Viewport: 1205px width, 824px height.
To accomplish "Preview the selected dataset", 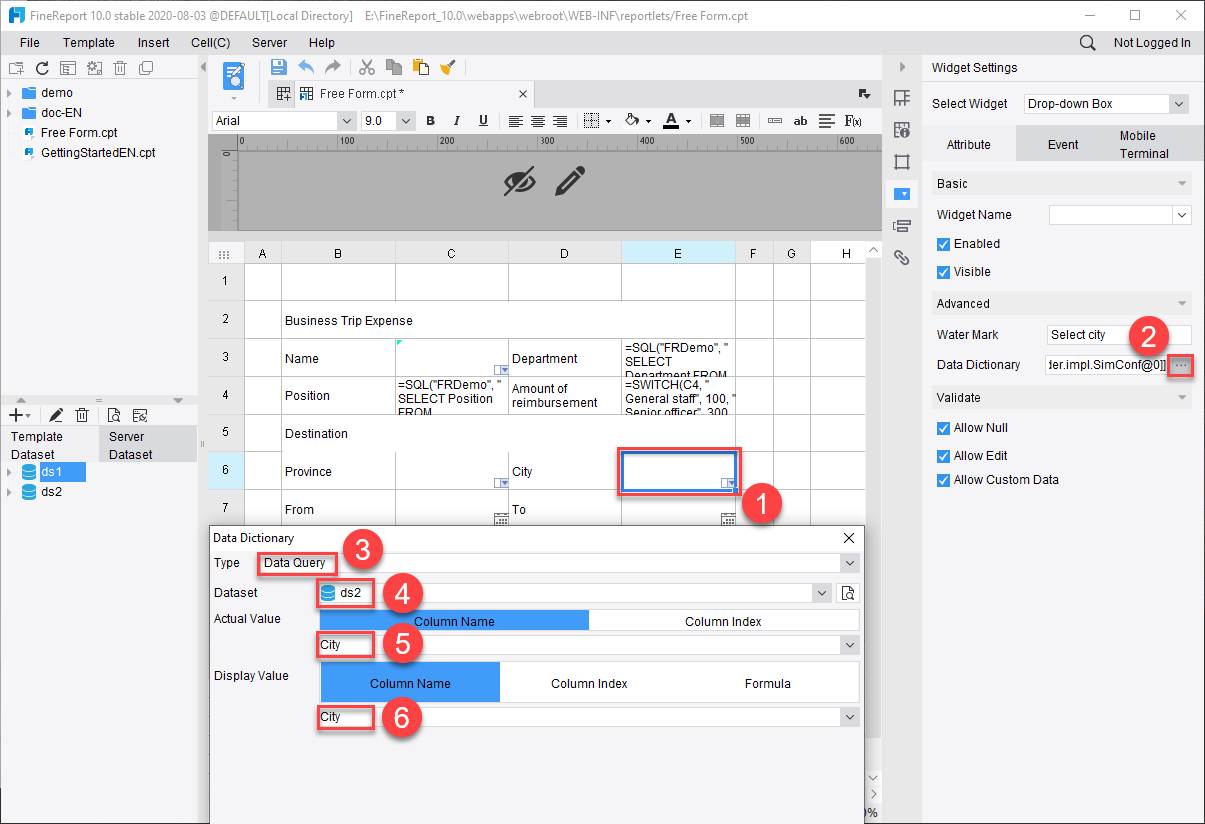I will (x=114, y=415).
